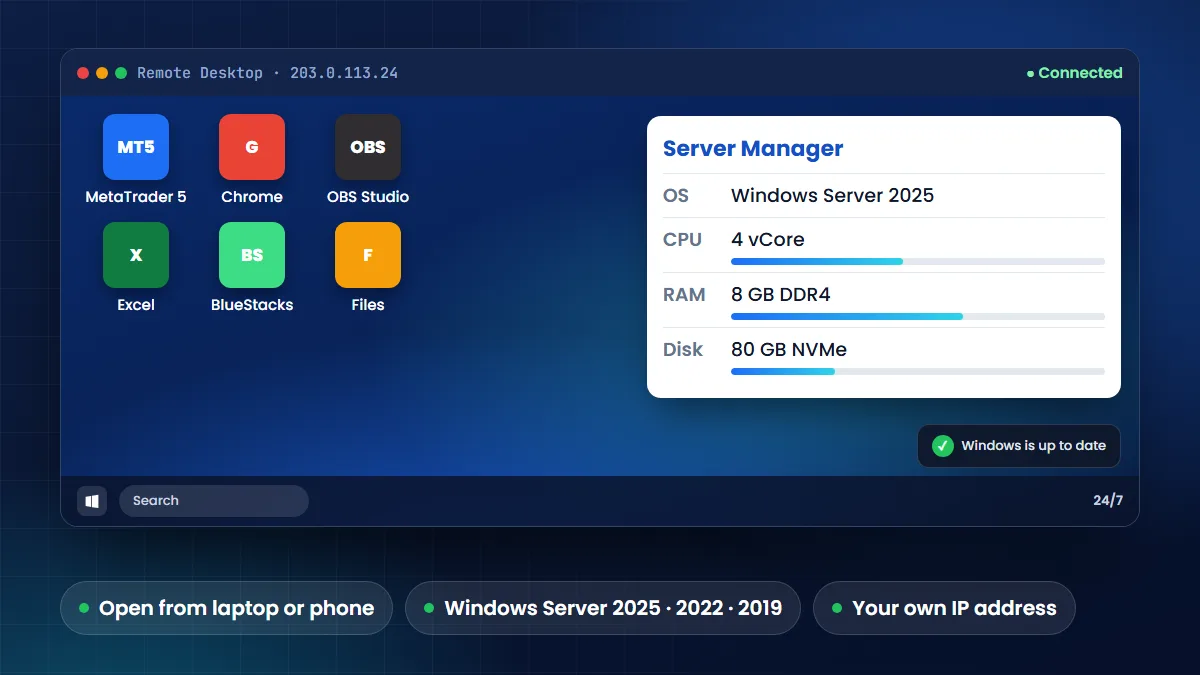1200x675 pixels.
Task: Click the RAM usage bar
Action: point(918,316)
